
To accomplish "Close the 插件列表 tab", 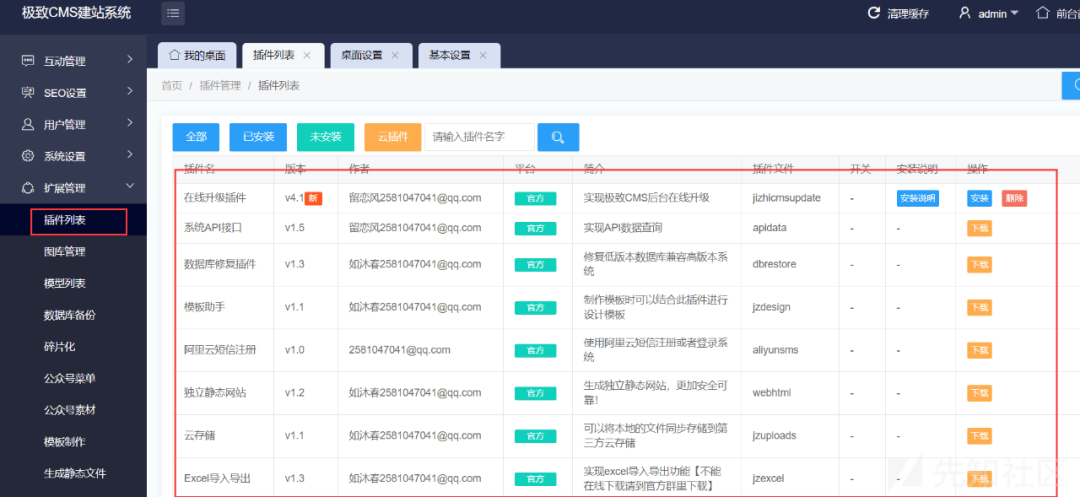I will (x=307, y=55).
